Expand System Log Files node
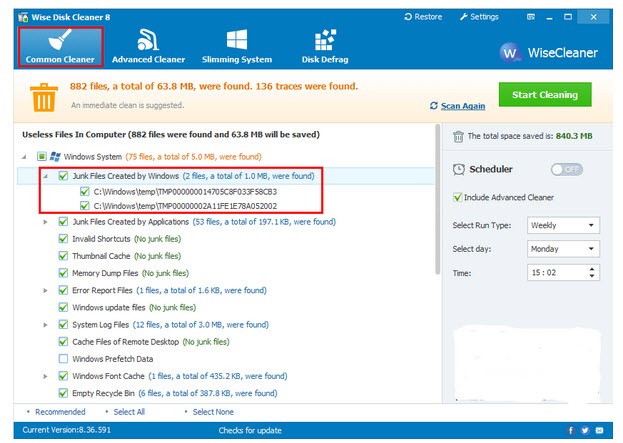 pos(45,325)
